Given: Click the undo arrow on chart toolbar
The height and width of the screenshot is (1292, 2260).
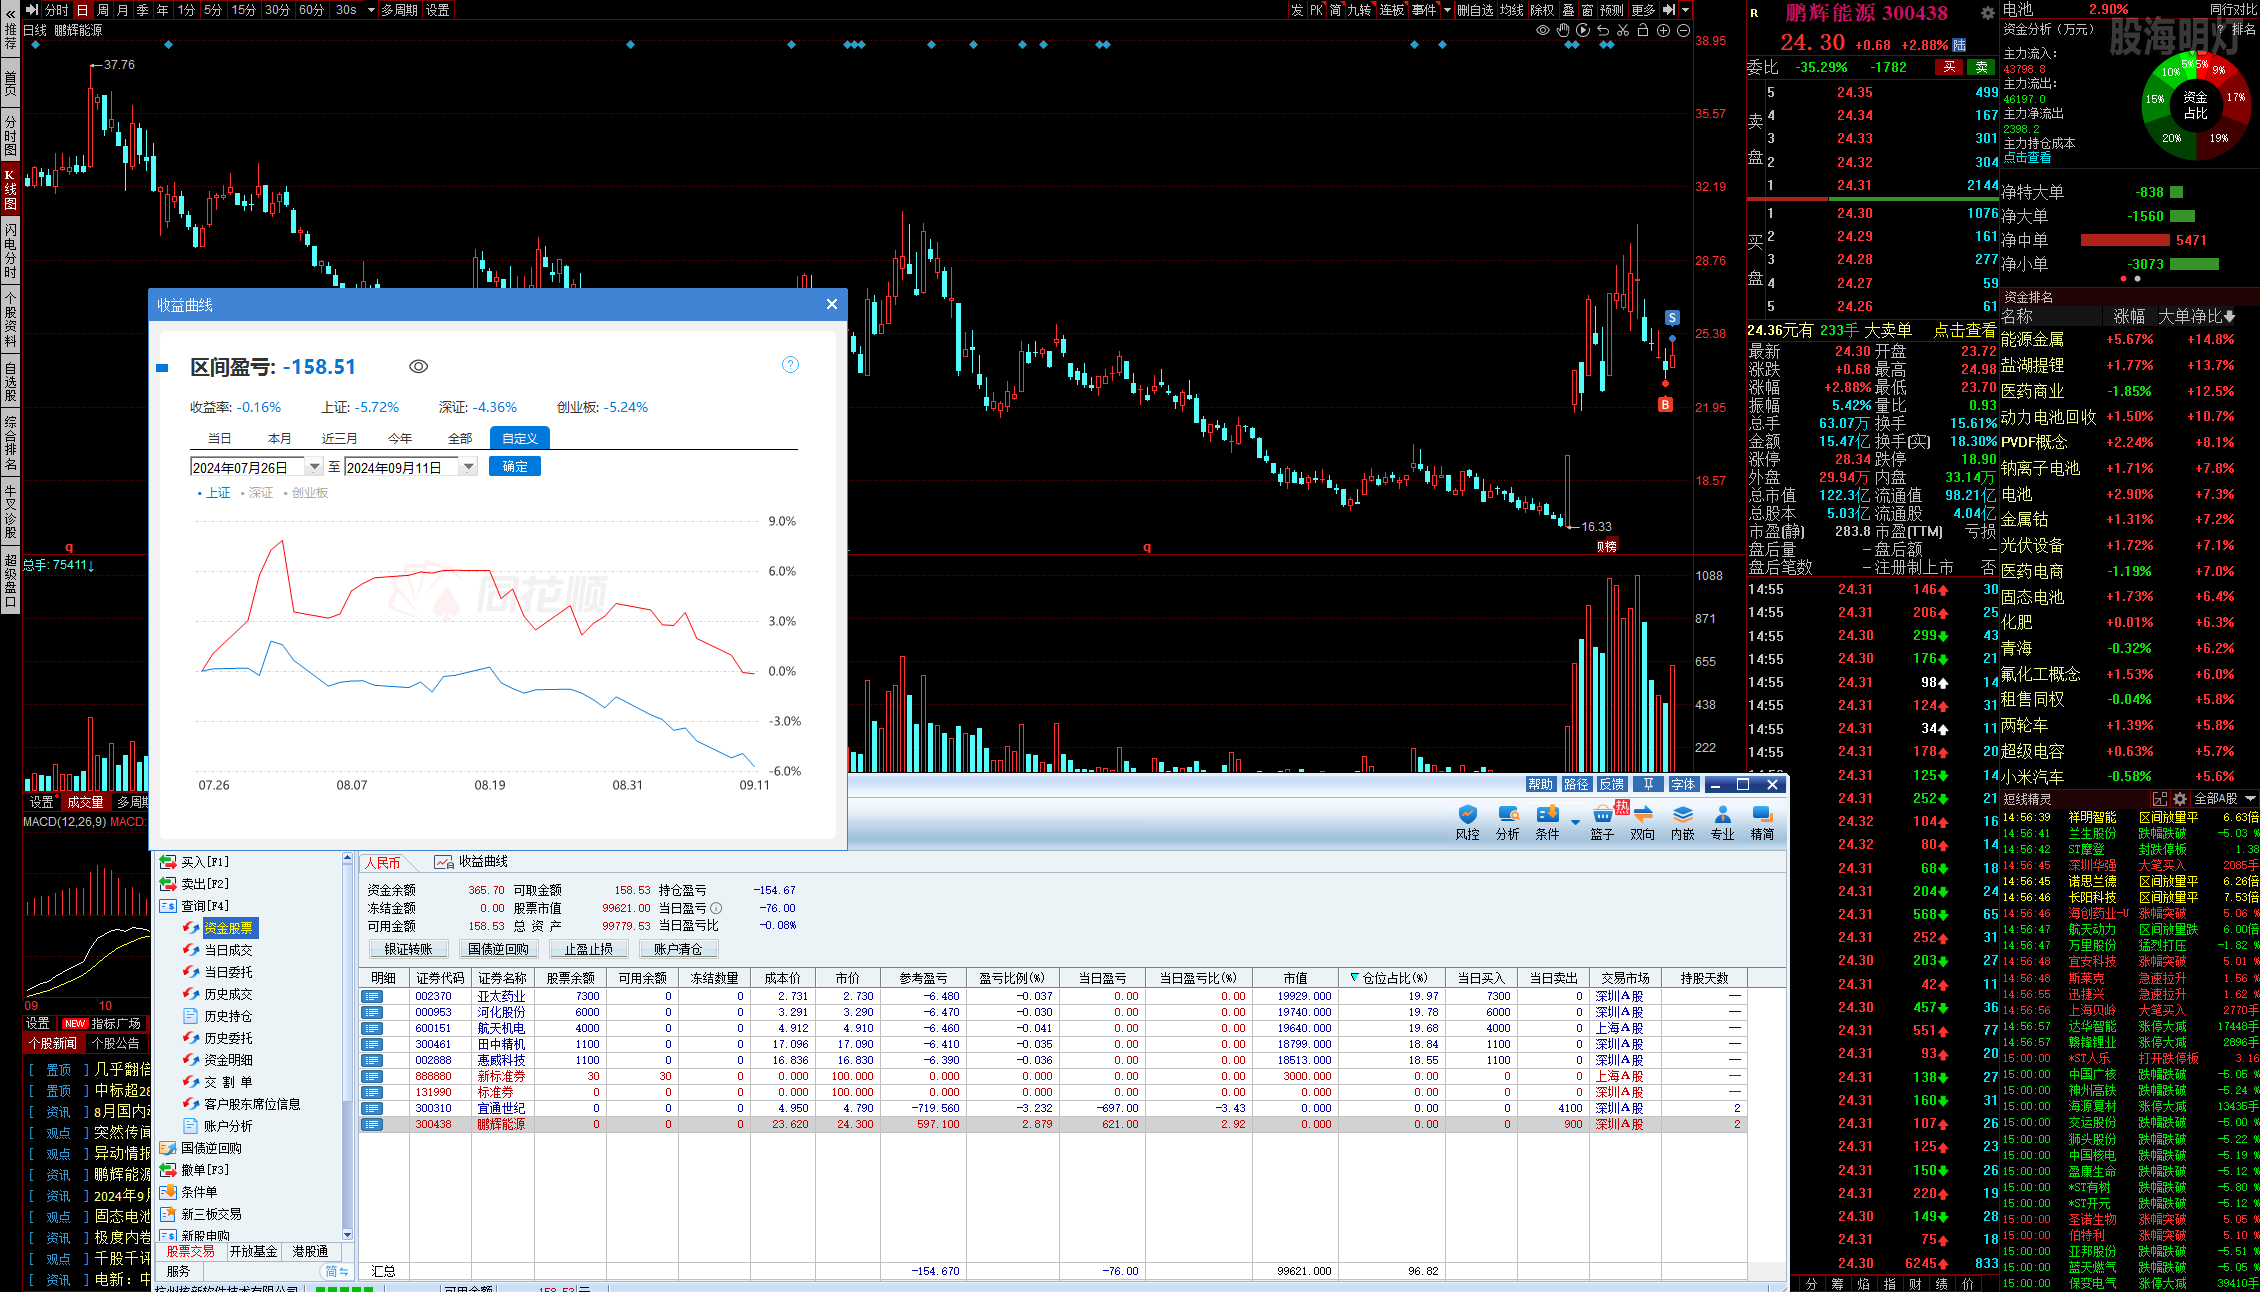Looking at the screenshot, I should click(1603, 30).
